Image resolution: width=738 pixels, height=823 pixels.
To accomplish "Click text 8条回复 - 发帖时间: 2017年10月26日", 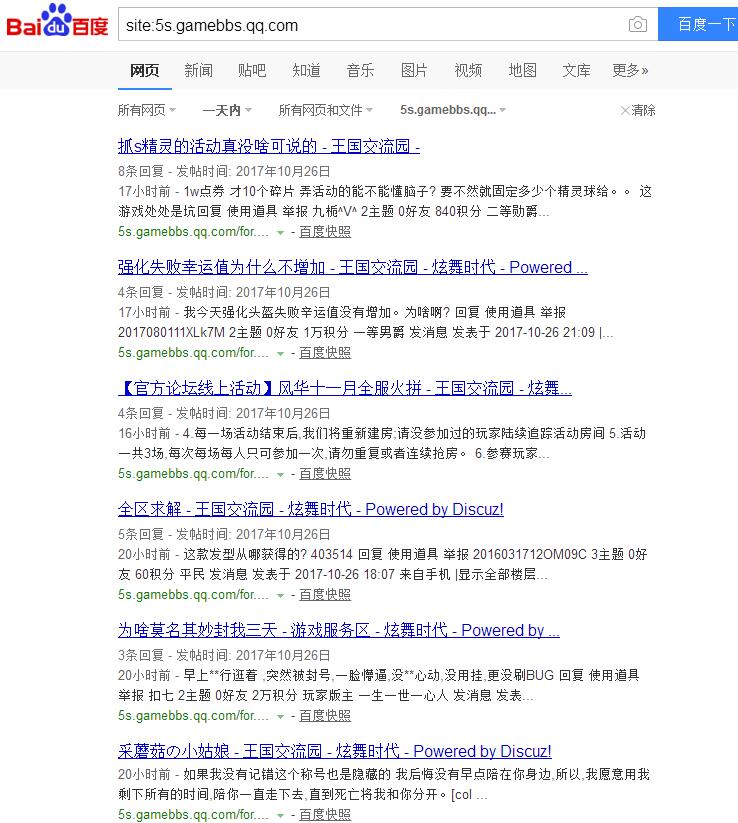I will 224,171.
